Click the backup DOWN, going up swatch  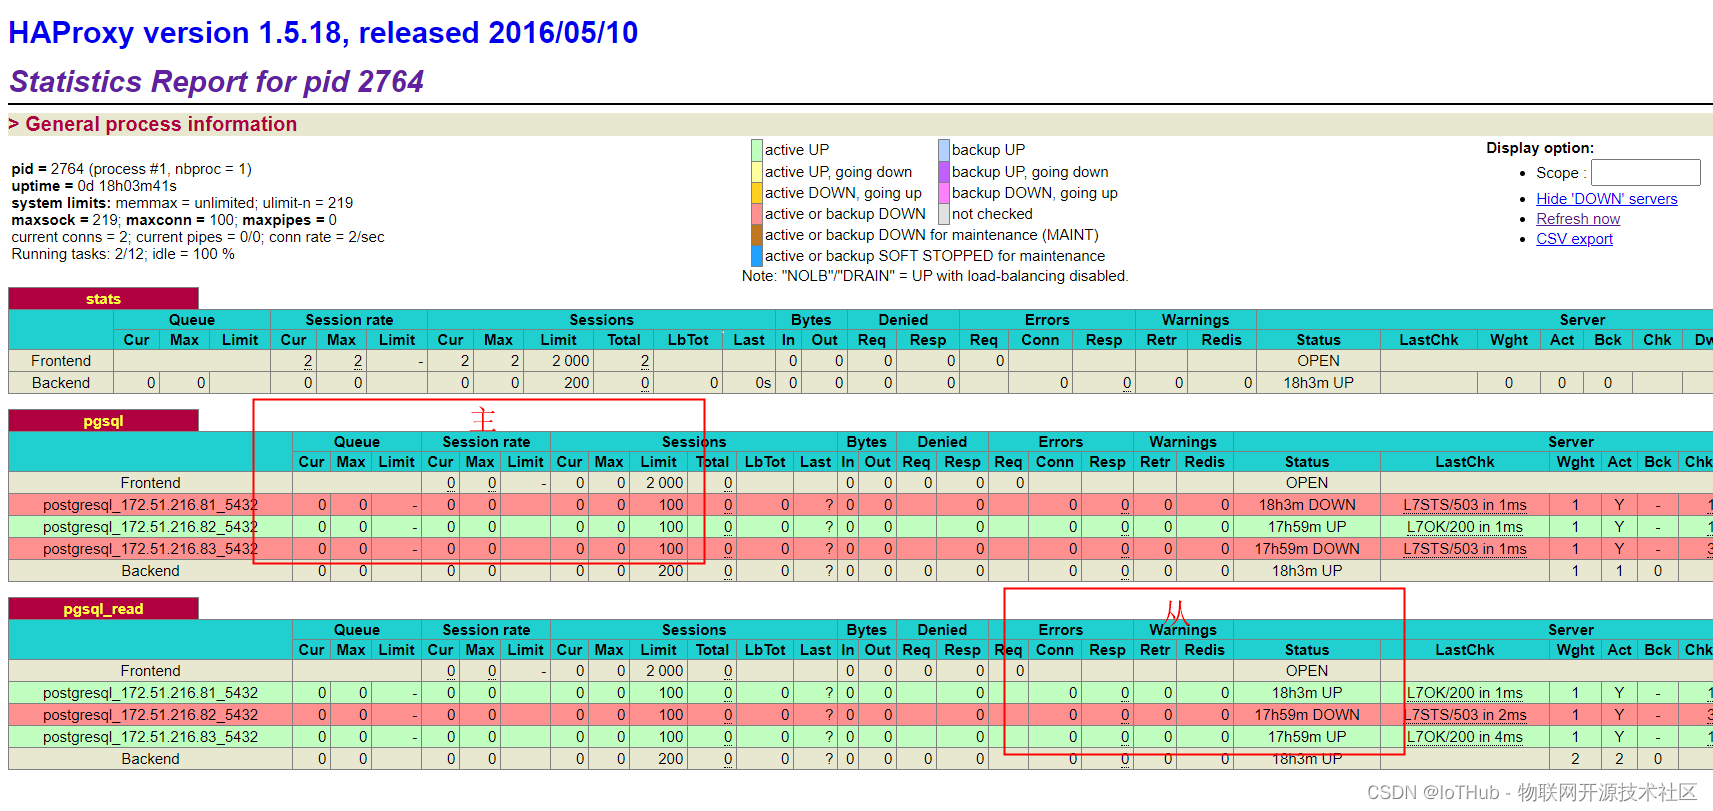click(x=944, y=192)
